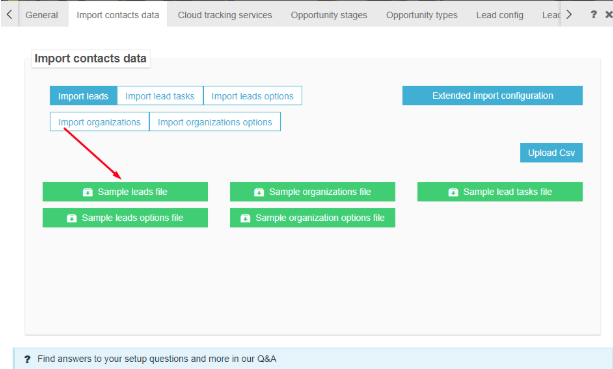
Task: Download the Sample leads options file
Action: click(x=125, y=218)
